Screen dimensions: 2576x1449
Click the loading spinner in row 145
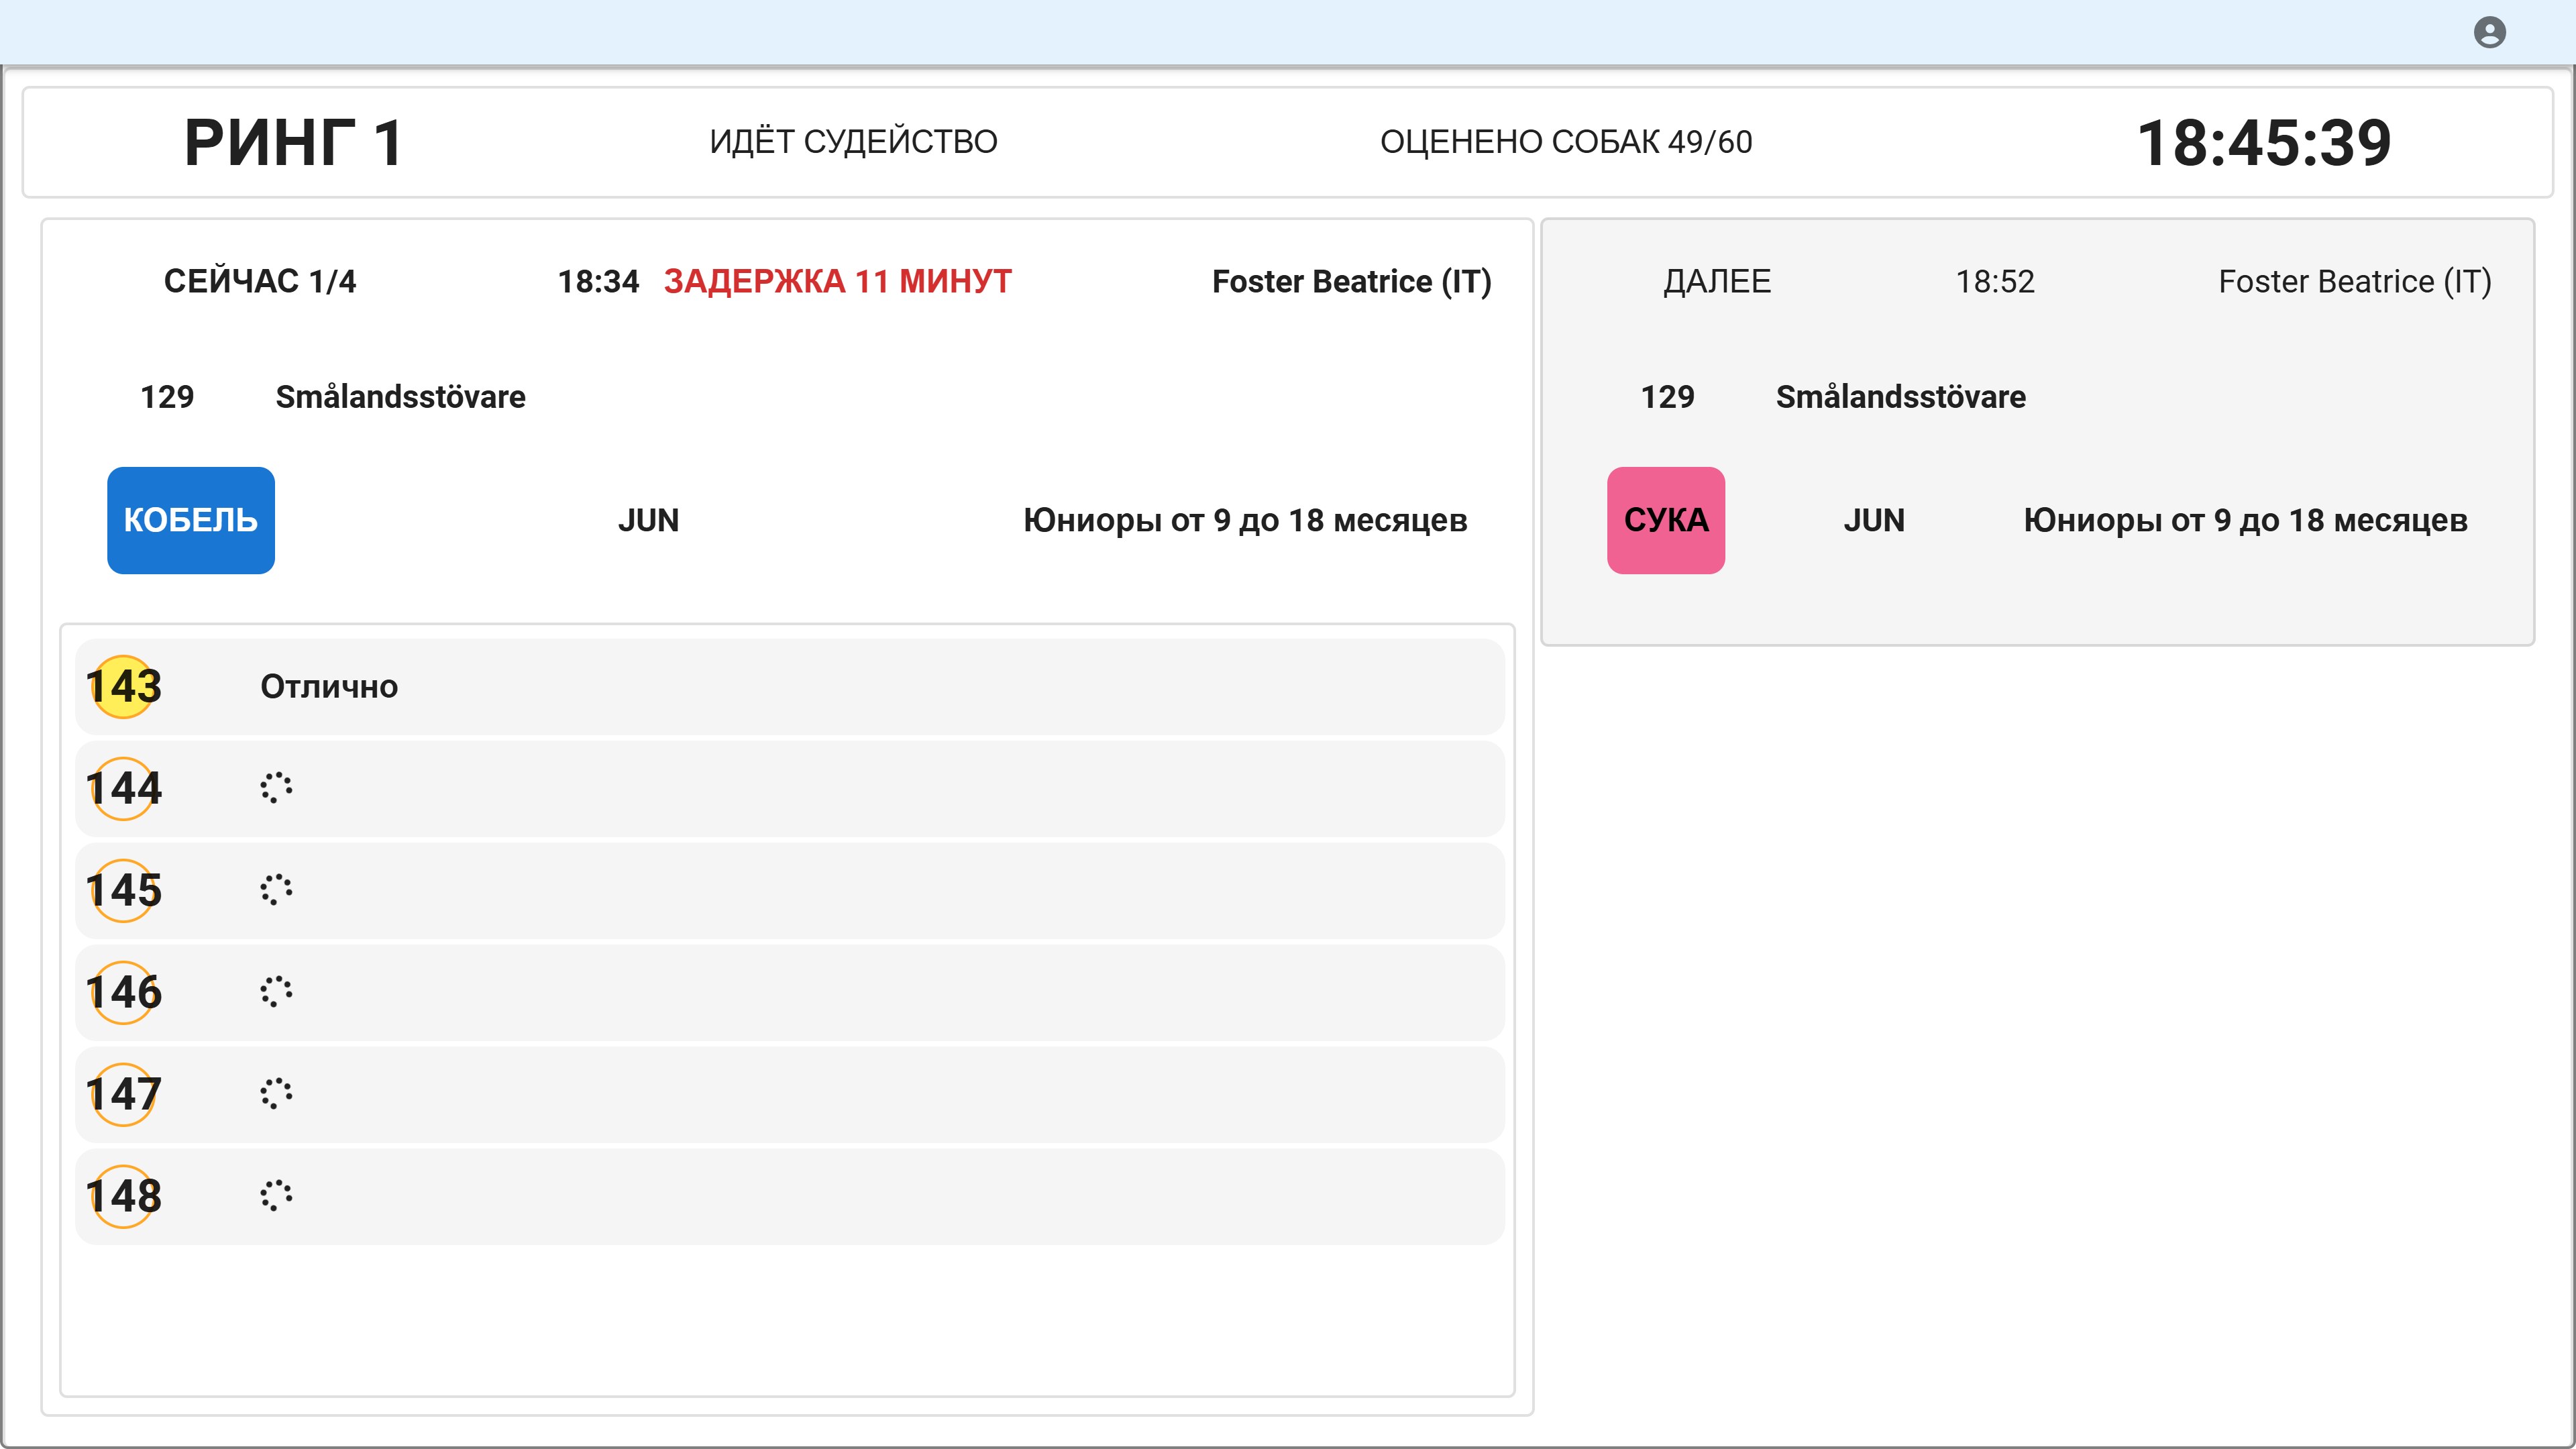pyautogui.click(x=276, y=890)
